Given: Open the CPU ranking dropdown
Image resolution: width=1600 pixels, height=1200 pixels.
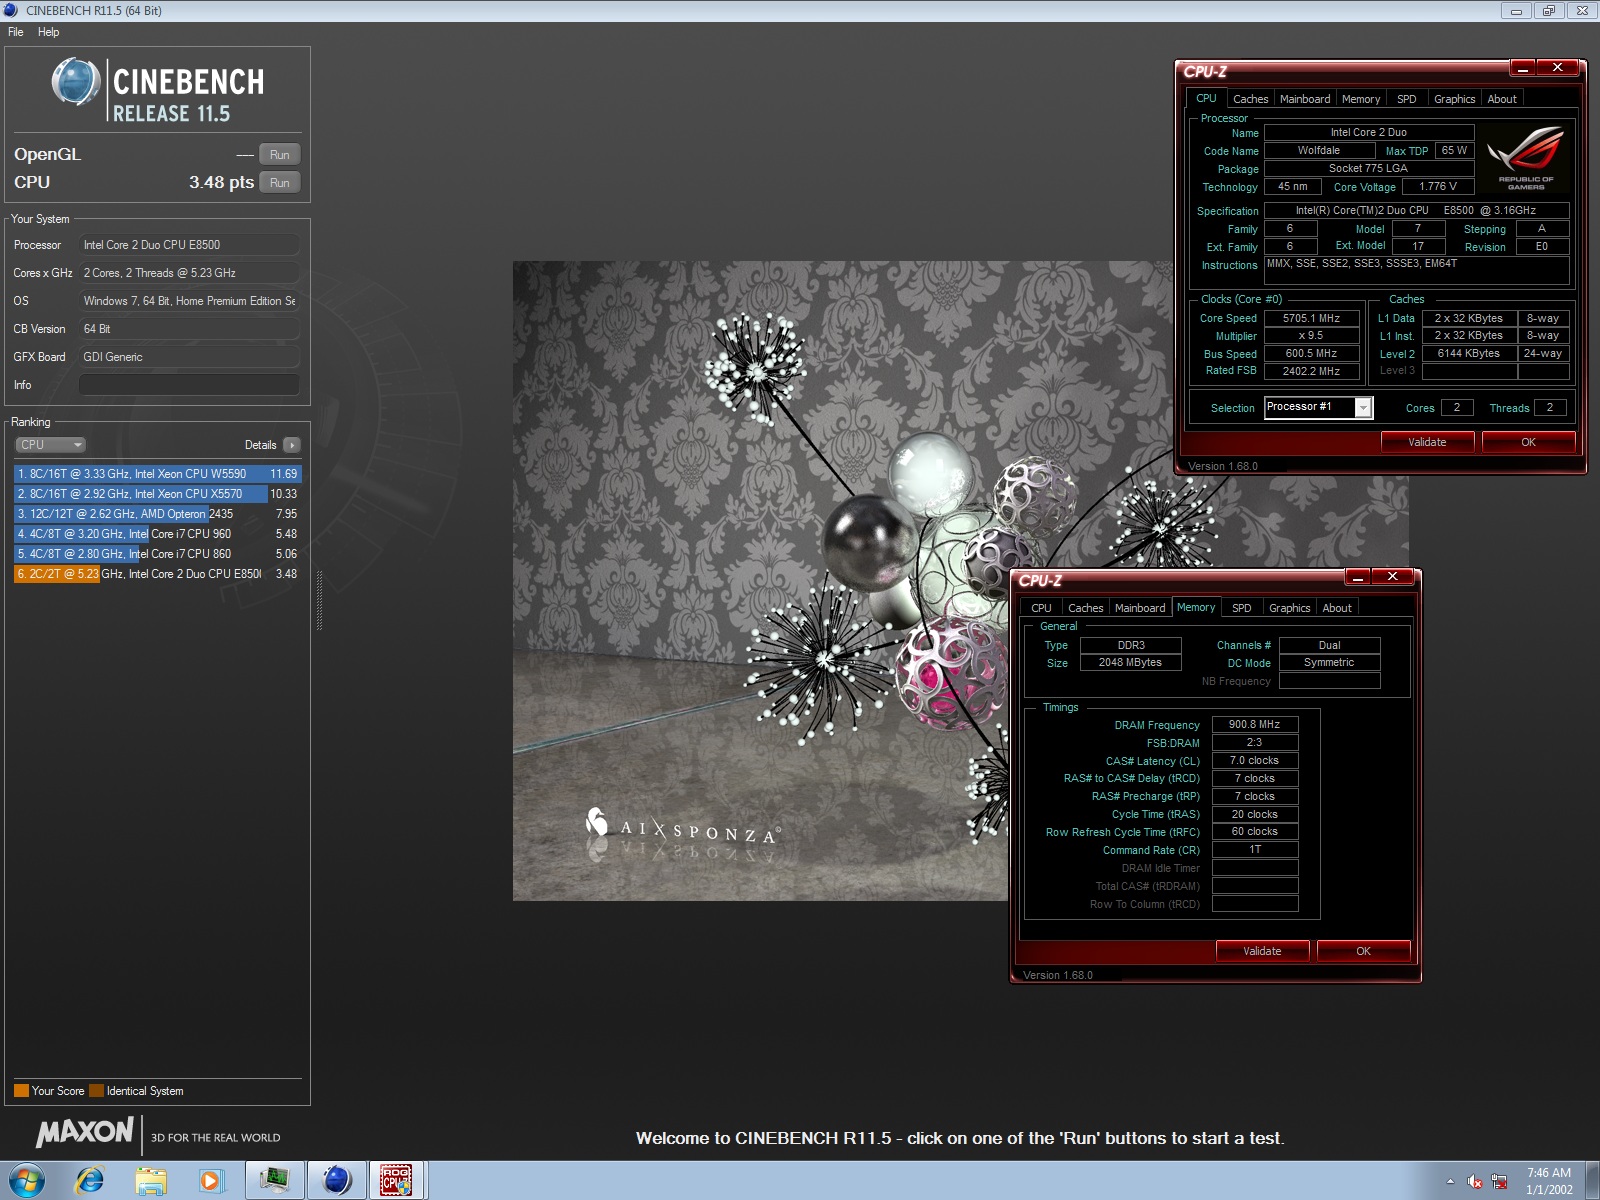Looking at the screenshot, I should [50, 445].
